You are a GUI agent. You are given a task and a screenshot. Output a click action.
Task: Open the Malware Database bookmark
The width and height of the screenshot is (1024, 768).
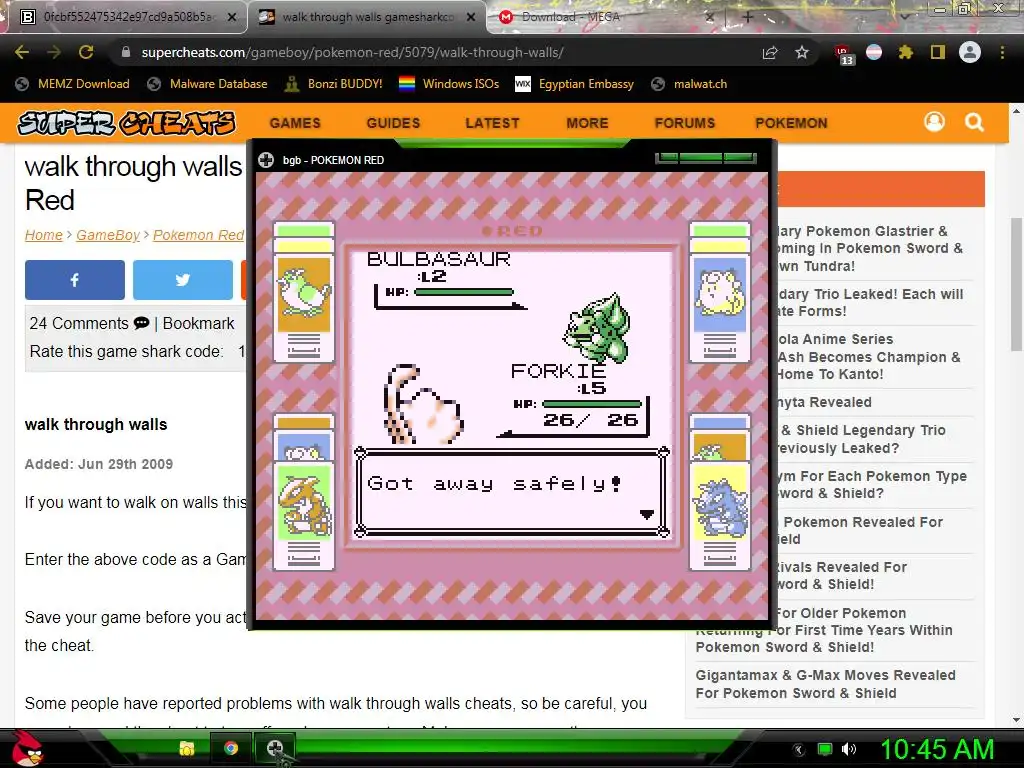tap(208, 84)
